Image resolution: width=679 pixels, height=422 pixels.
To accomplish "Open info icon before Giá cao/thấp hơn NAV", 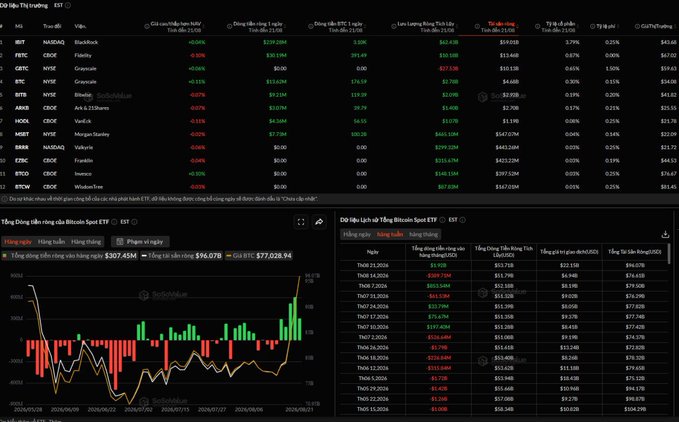I will pyautogui.click(x=147, y=26).
